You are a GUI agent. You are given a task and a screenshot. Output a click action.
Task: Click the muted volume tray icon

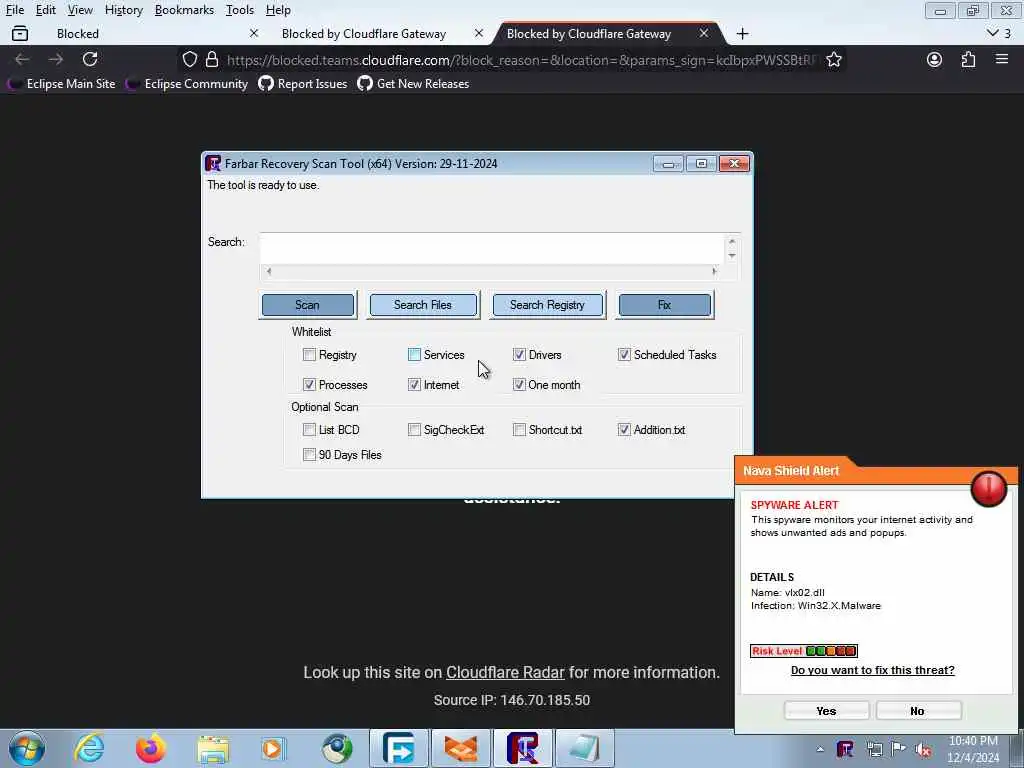tap(923, 750)
